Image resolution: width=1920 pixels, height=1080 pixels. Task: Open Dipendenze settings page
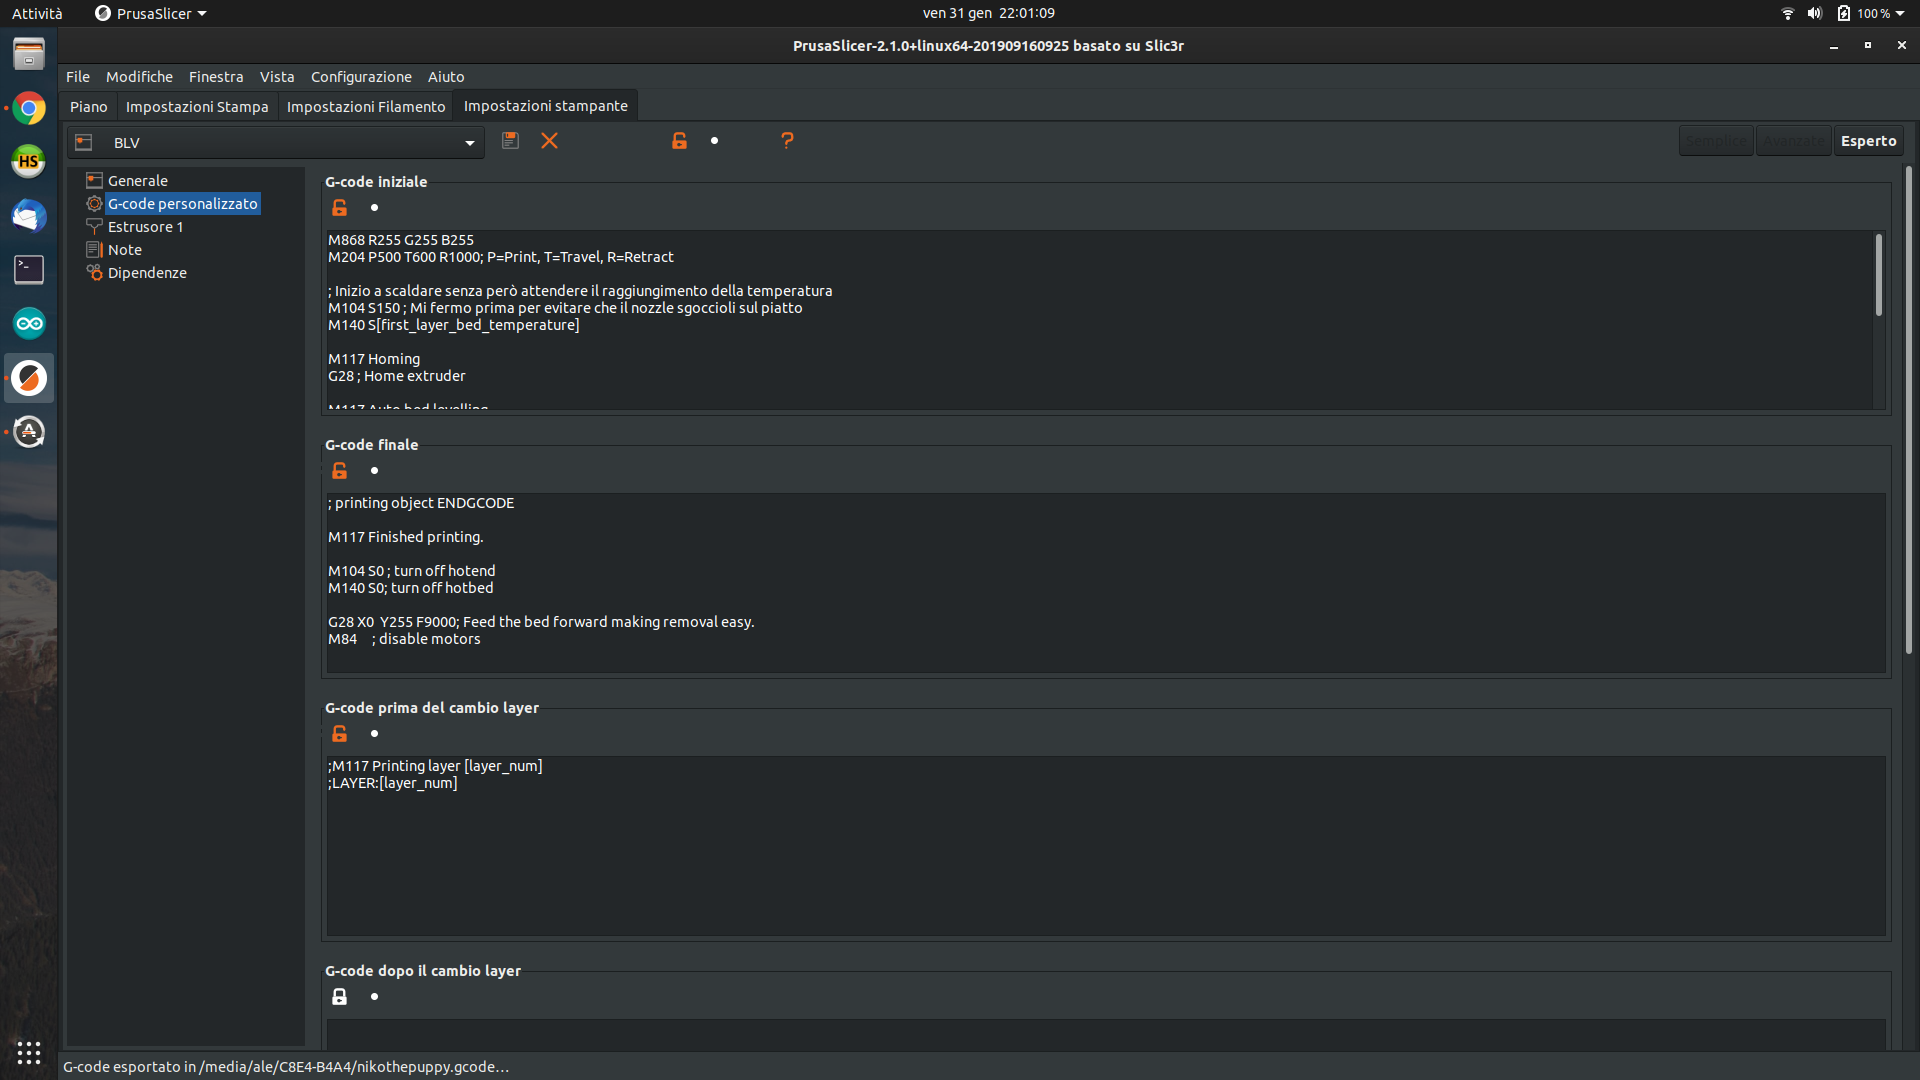click(147, 272)
